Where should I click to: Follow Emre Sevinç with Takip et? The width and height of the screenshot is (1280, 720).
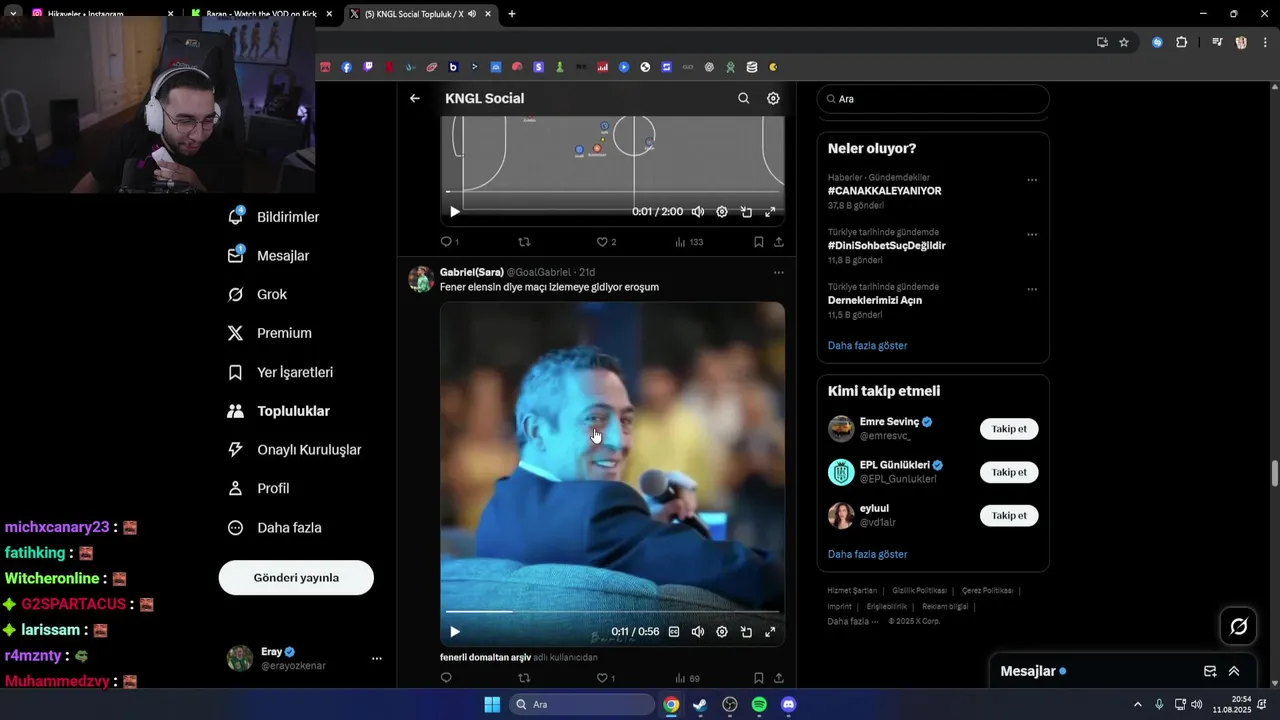(1009, 429)
